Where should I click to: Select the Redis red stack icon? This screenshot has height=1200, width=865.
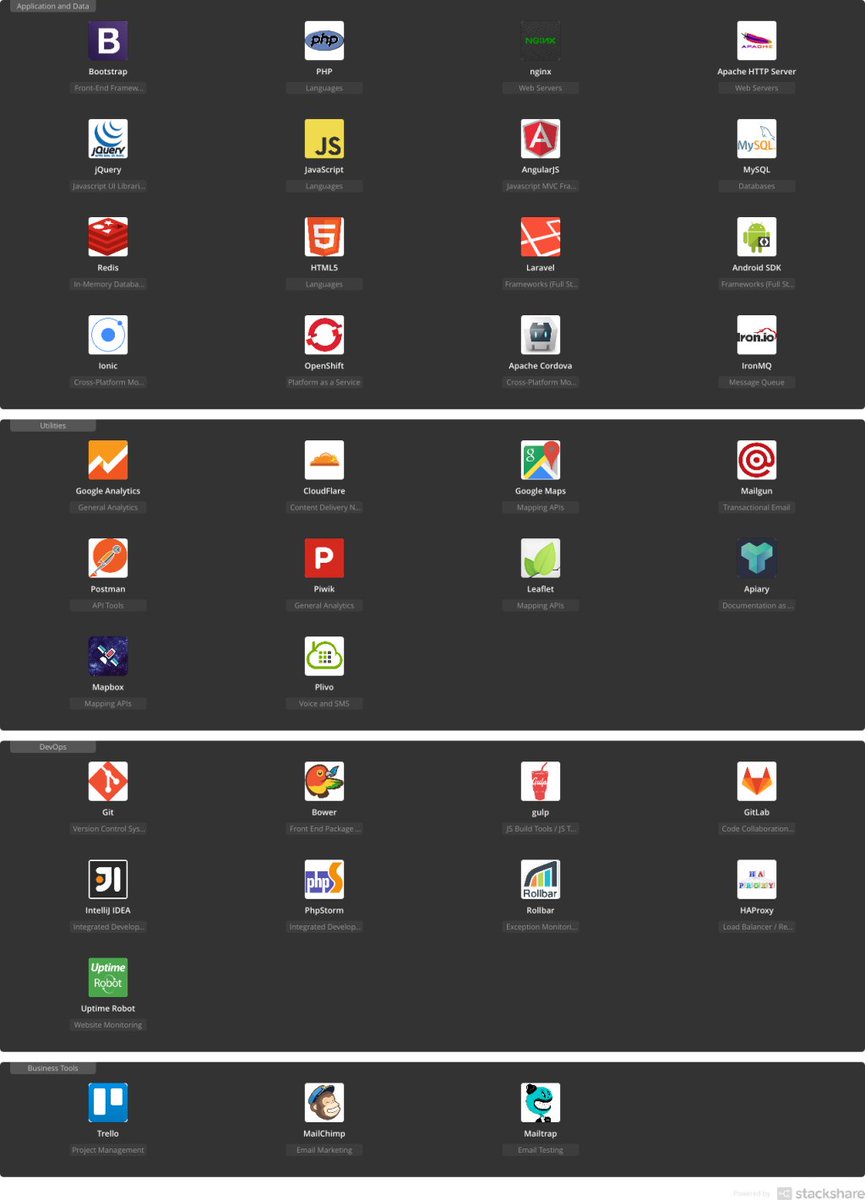pos(108,237)
